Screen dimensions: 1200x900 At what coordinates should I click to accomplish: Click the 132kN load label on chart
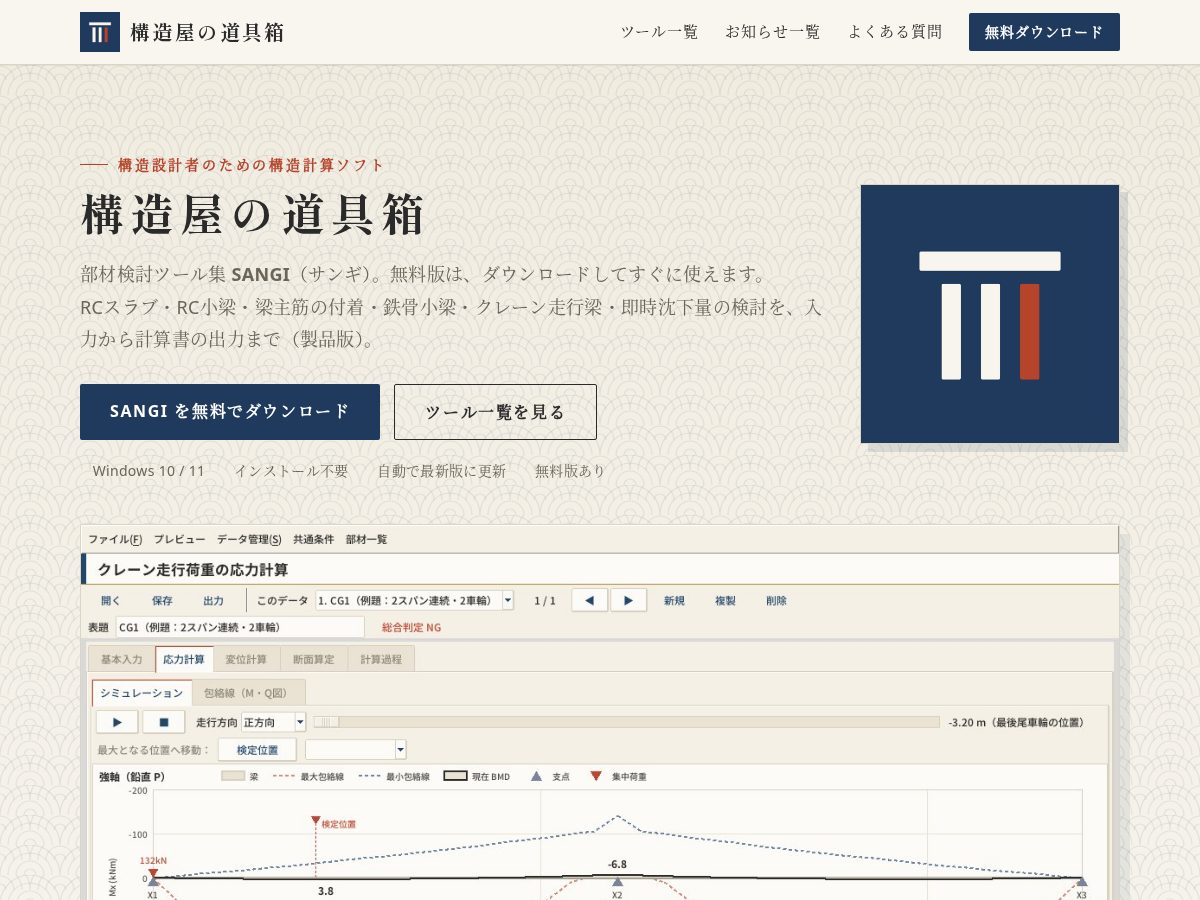click(x=153, y=860)
